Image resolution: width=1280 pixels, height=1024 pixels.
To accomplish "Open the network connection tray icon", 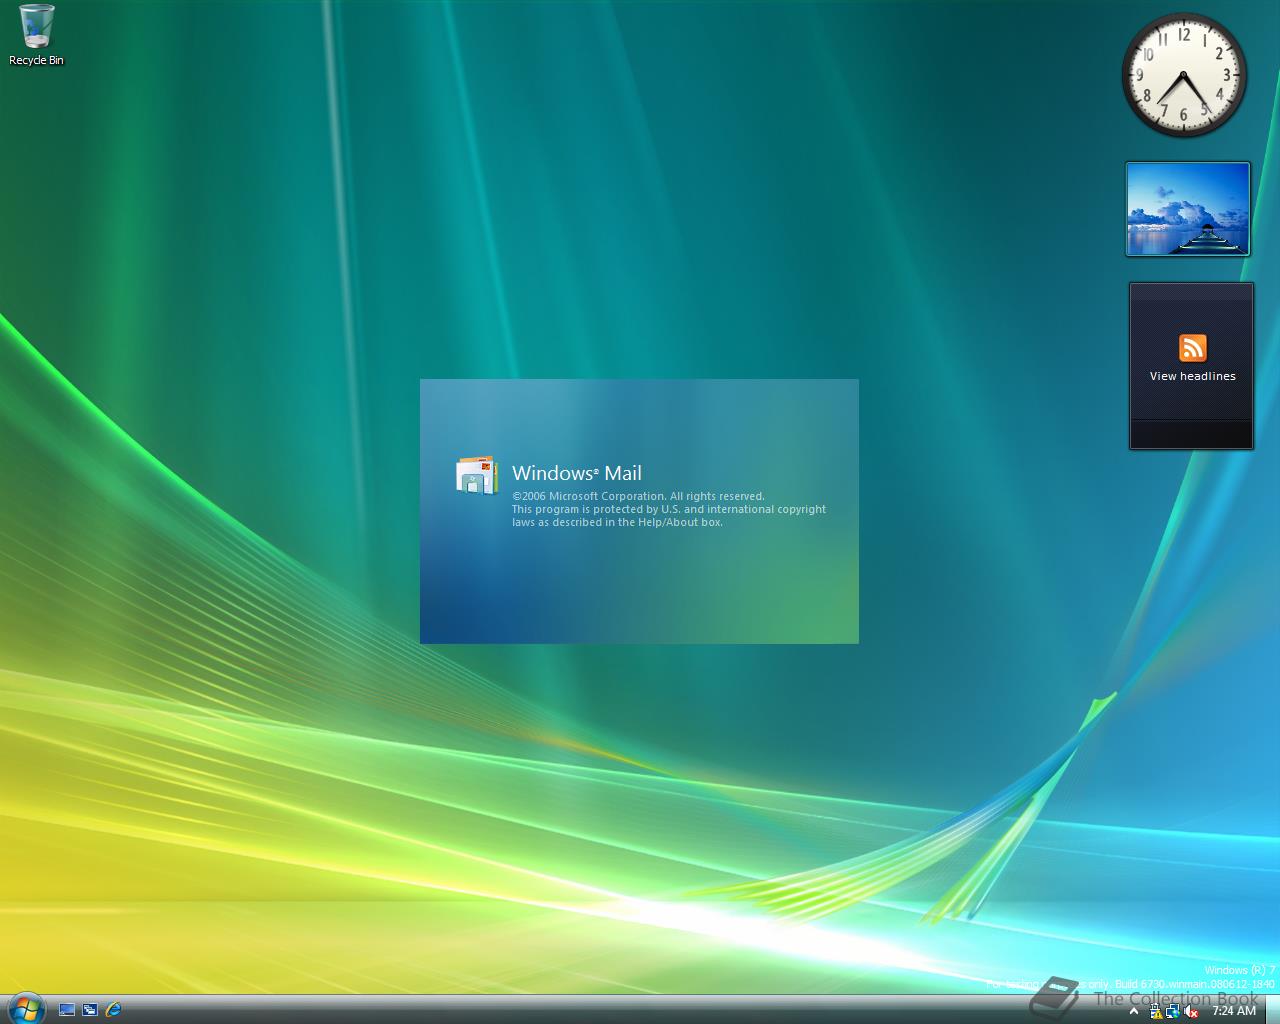I will coord(1173,1011).
